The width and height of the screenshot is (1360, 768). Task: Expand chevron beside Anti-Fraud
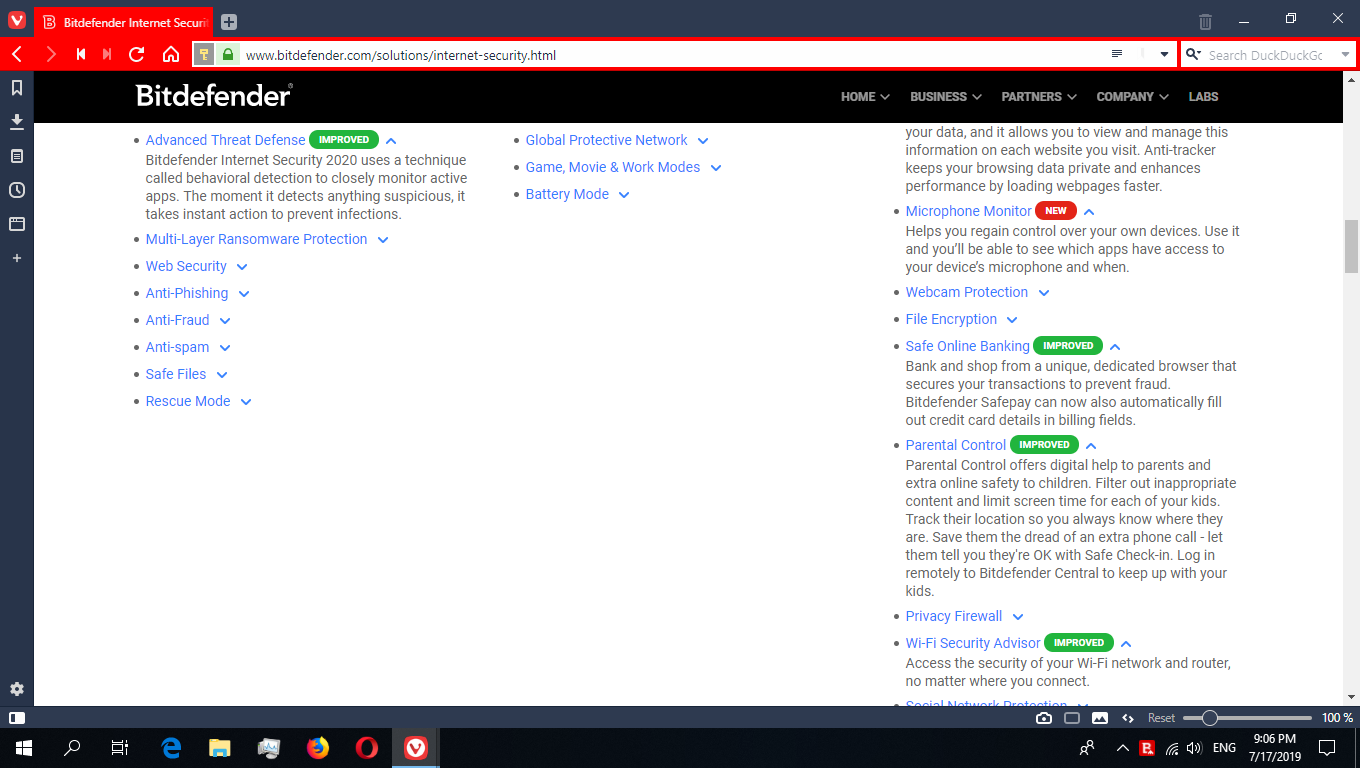pos(225,321)
